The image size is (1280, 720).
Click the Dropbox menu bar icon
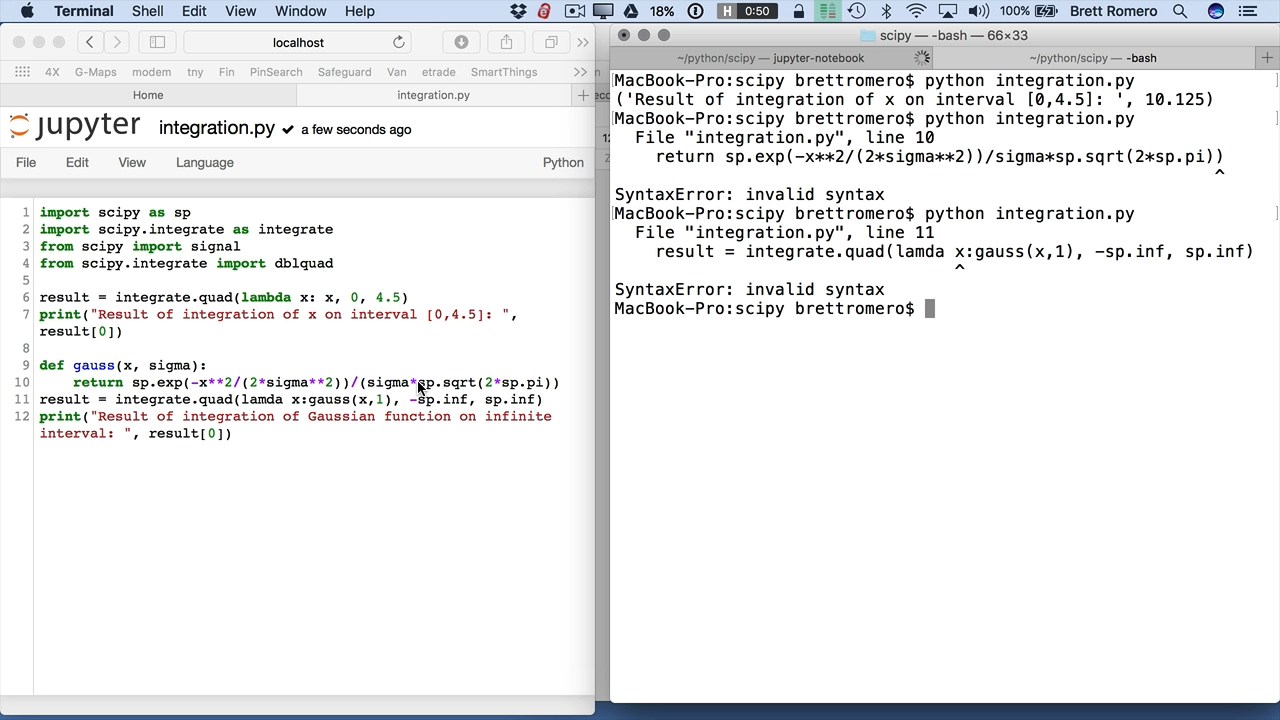[518, 11]
